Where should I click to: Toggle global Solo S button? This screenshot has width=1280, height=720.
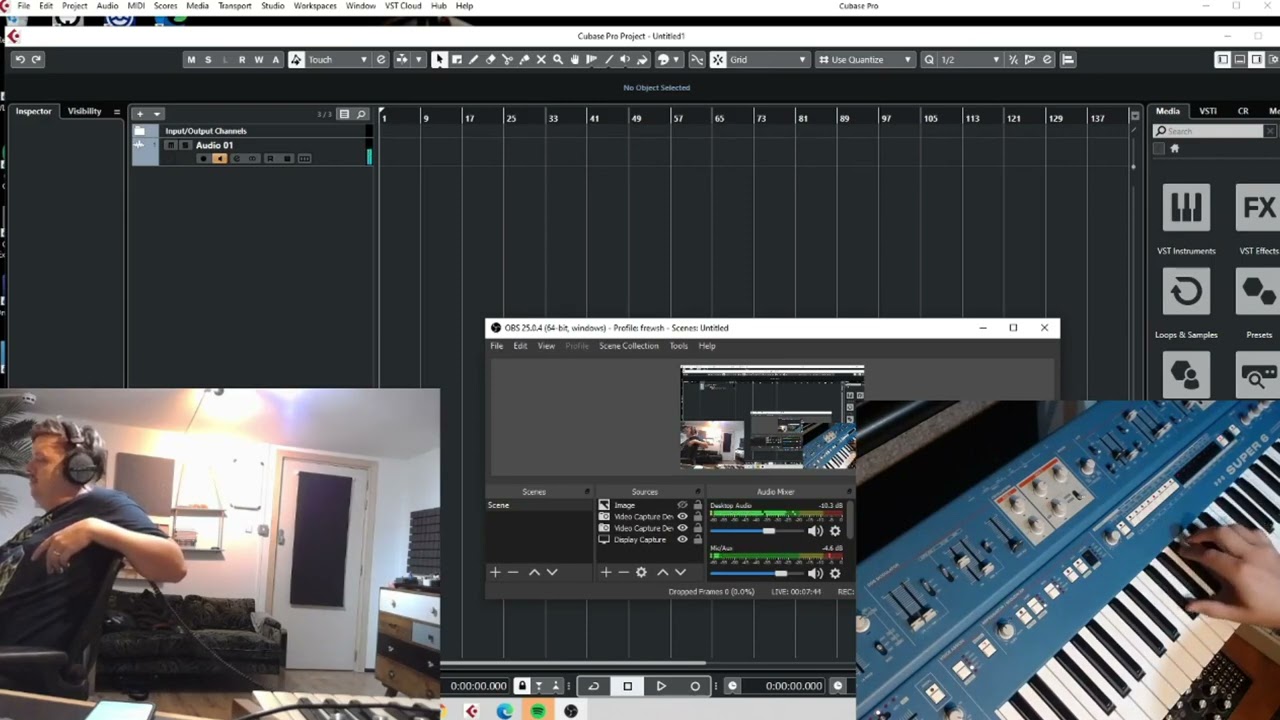click(208, 60)
